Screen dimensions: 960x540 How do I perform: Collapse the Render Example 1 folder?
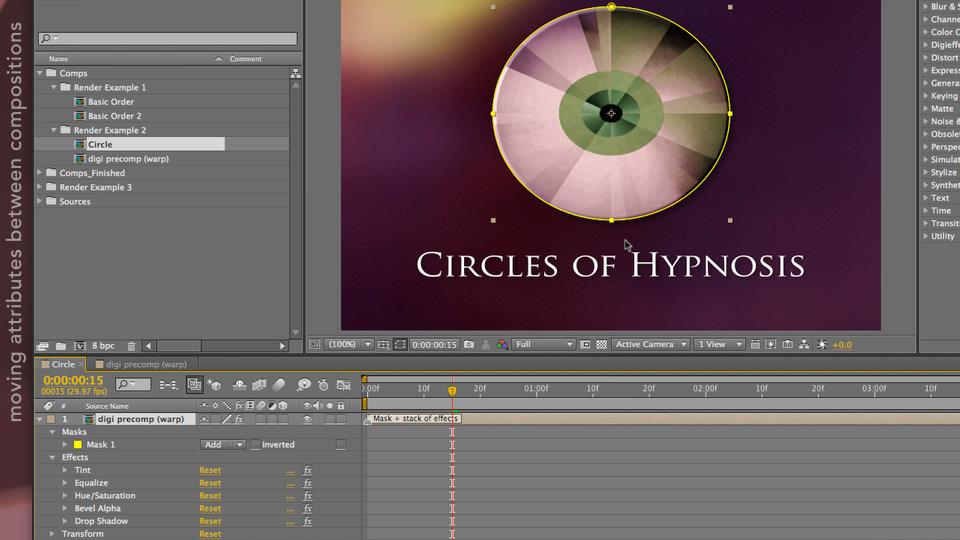coord(54,88)
